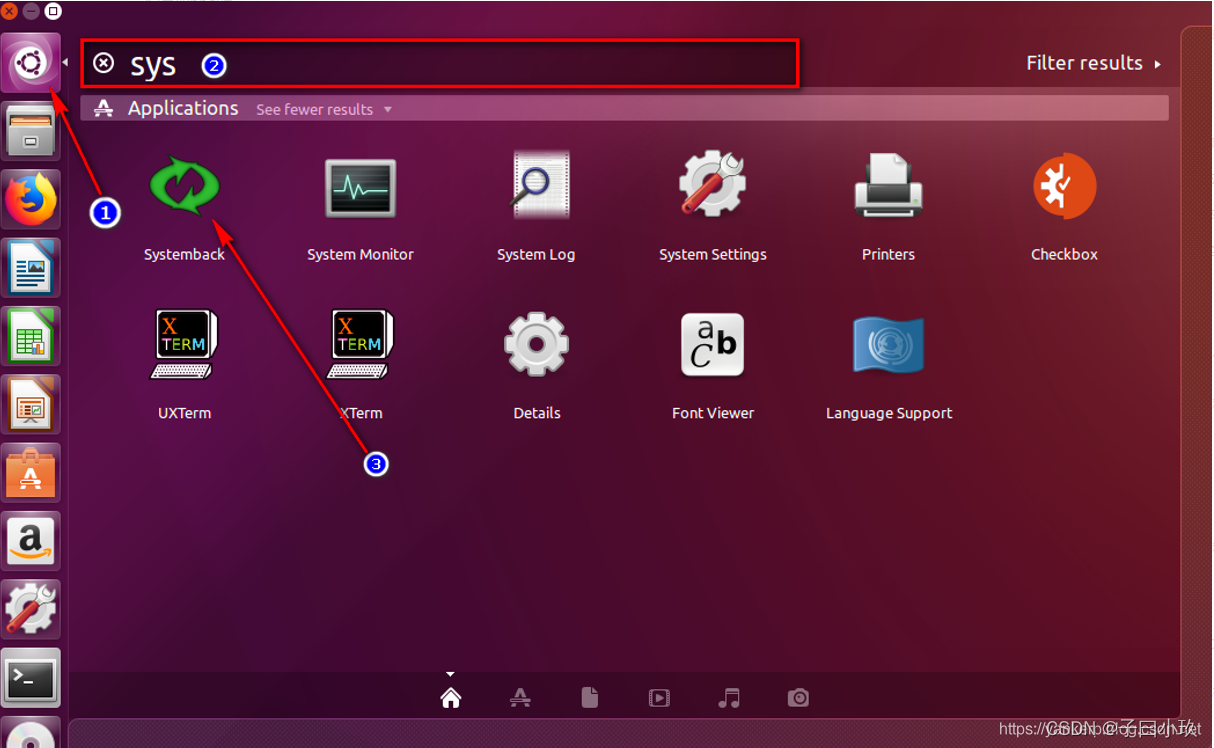Launch System Monitor
Screen dimensions: 1214x748
click(x=360, y=187)
